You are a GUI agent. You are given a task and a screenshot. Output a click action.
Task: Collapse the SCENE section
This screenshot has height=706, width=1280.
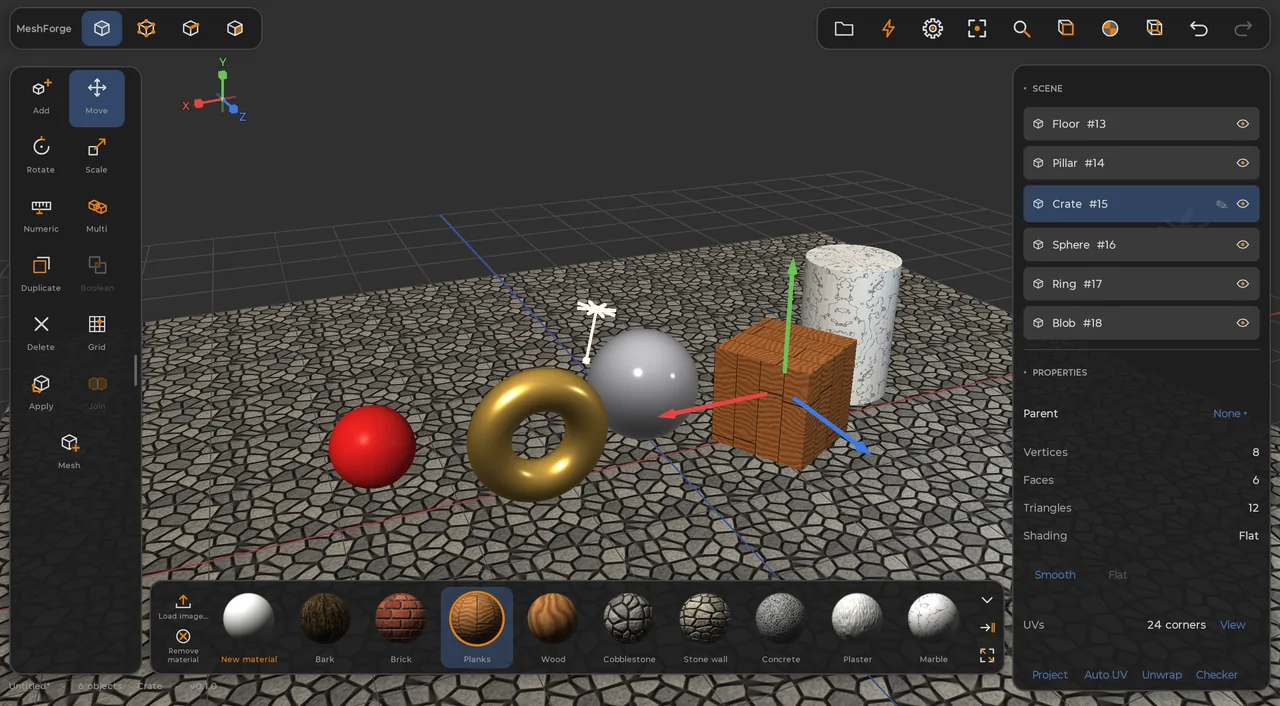(1043, 88)
